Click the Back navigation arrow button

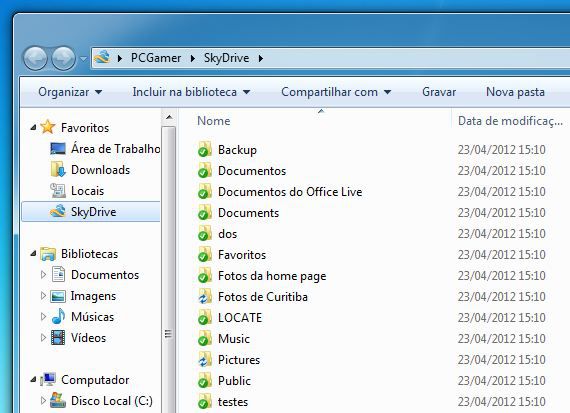click(x=35, y=58)
